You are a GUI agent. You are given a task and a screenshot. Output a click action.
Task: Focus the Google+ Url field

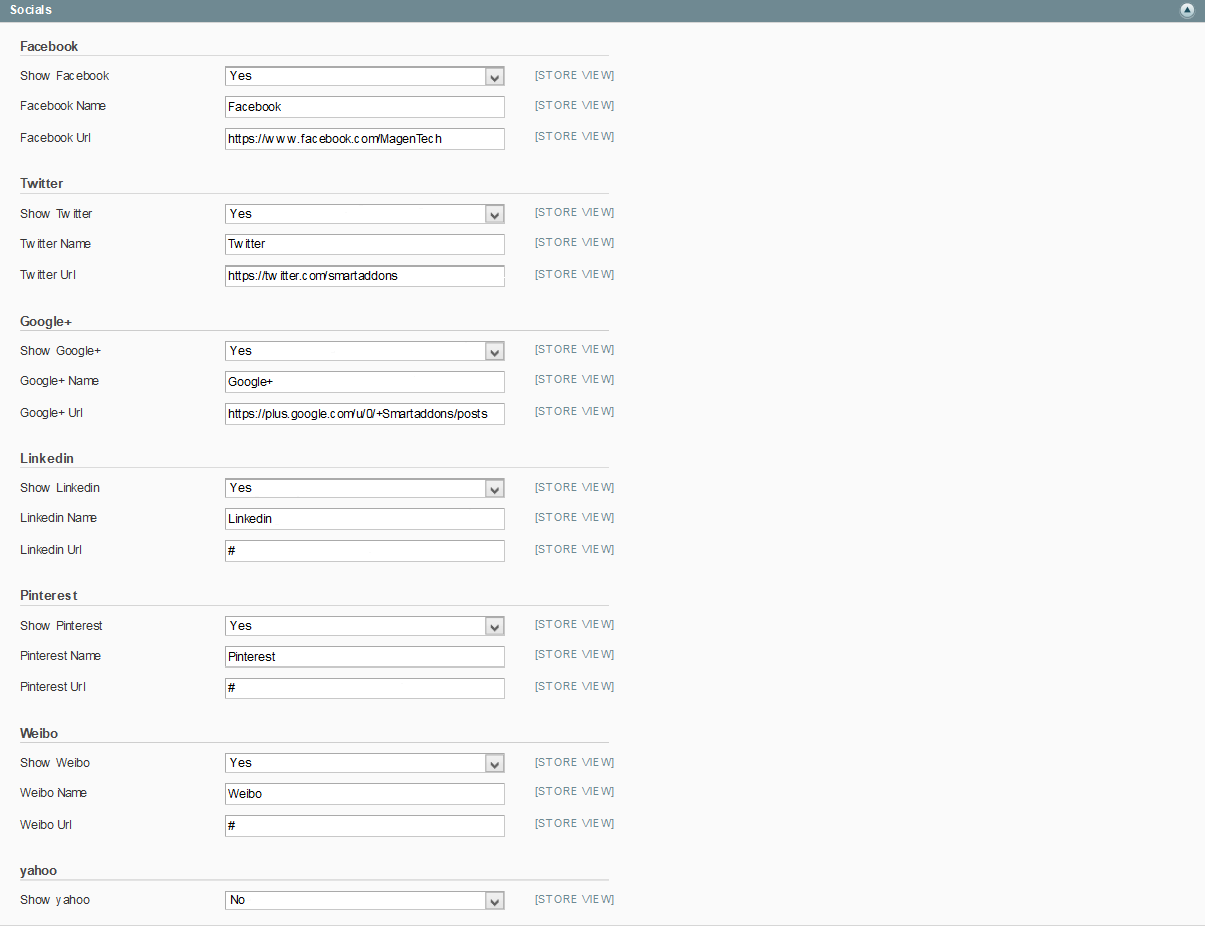point(365,413)
